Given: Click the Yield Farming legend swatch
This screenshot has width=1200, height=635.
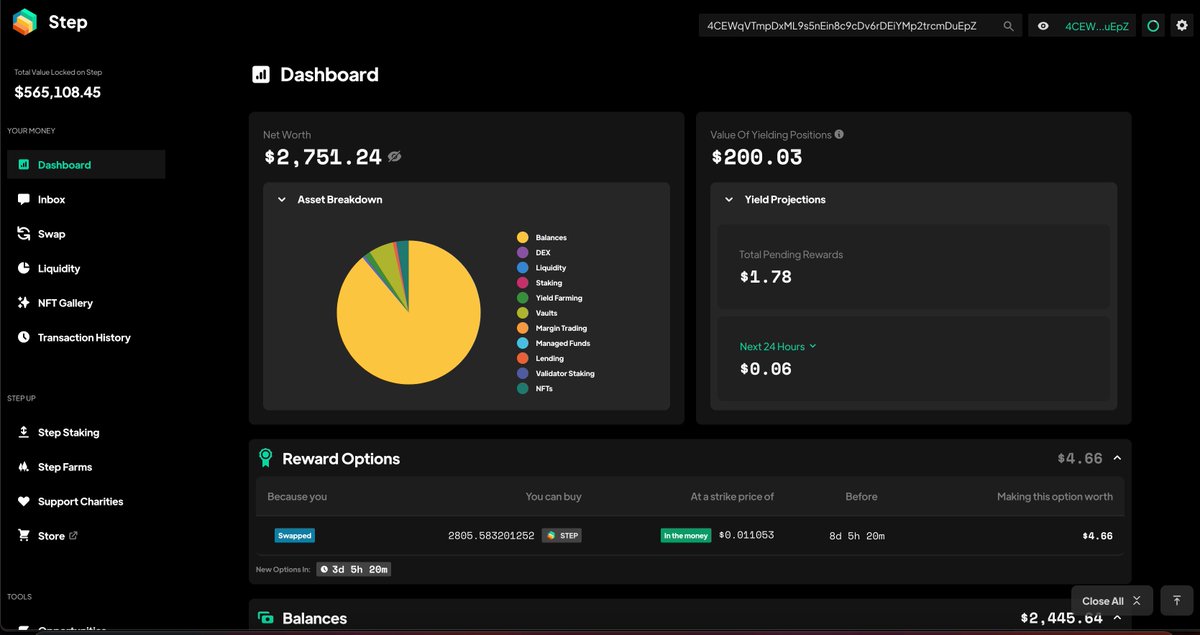Looking at the screenshot, I should (x=522, y=298).
